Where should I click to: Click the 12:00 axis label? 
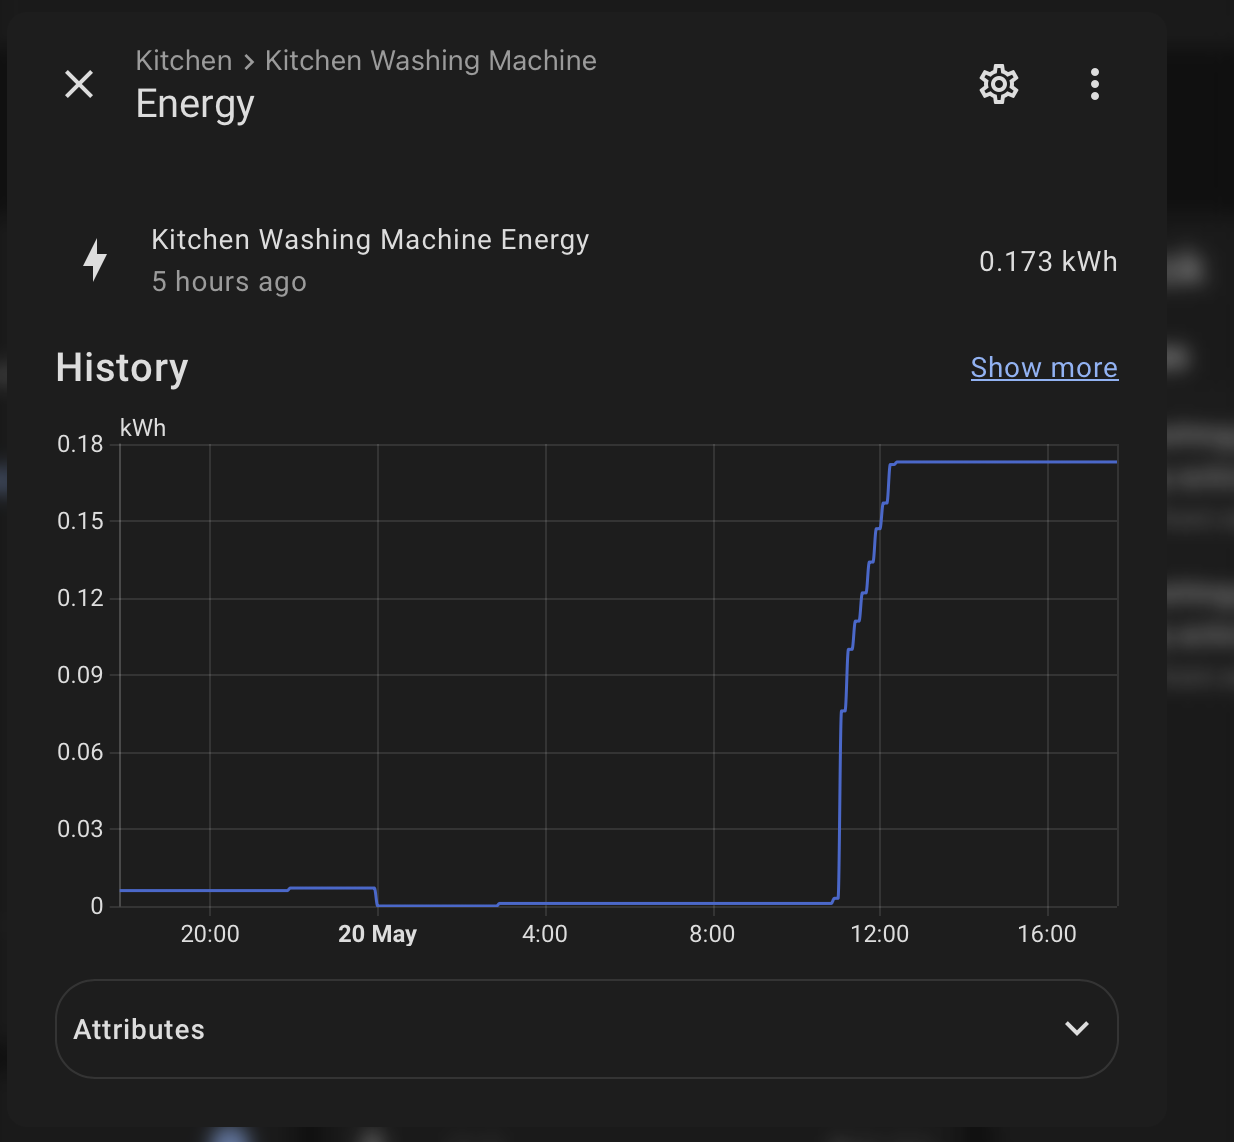(880, 934)
